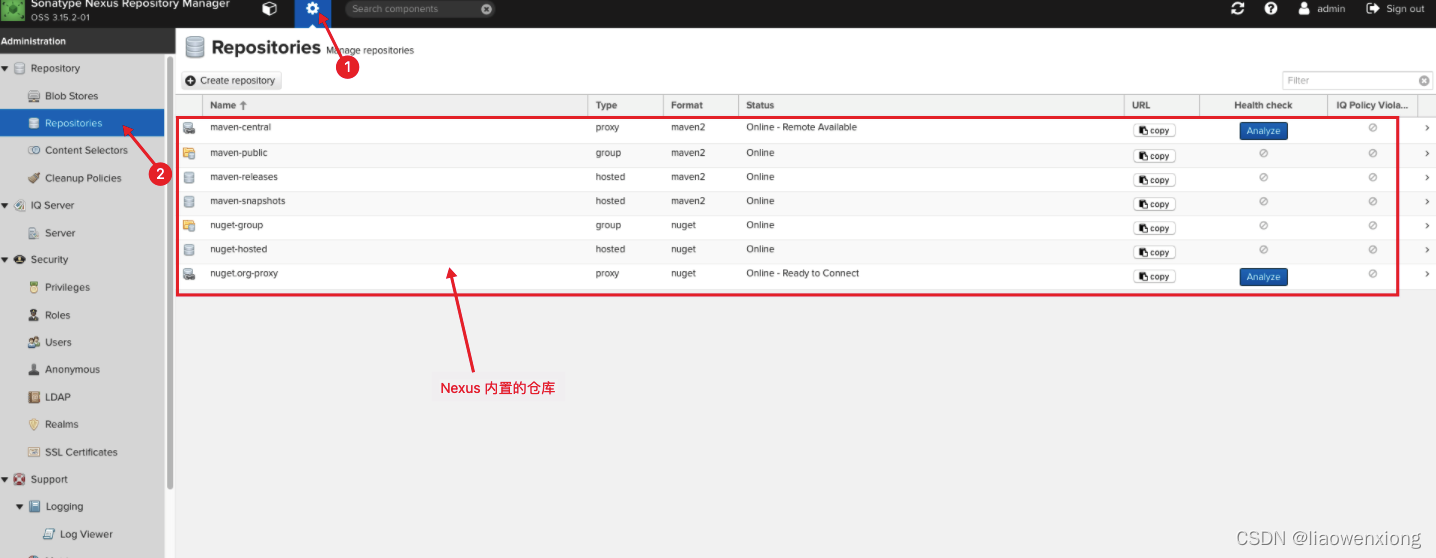Screen dimensions: 1436x558
Task: Click the nuget-hosted database icon
Action: click(x=189, y=250)
